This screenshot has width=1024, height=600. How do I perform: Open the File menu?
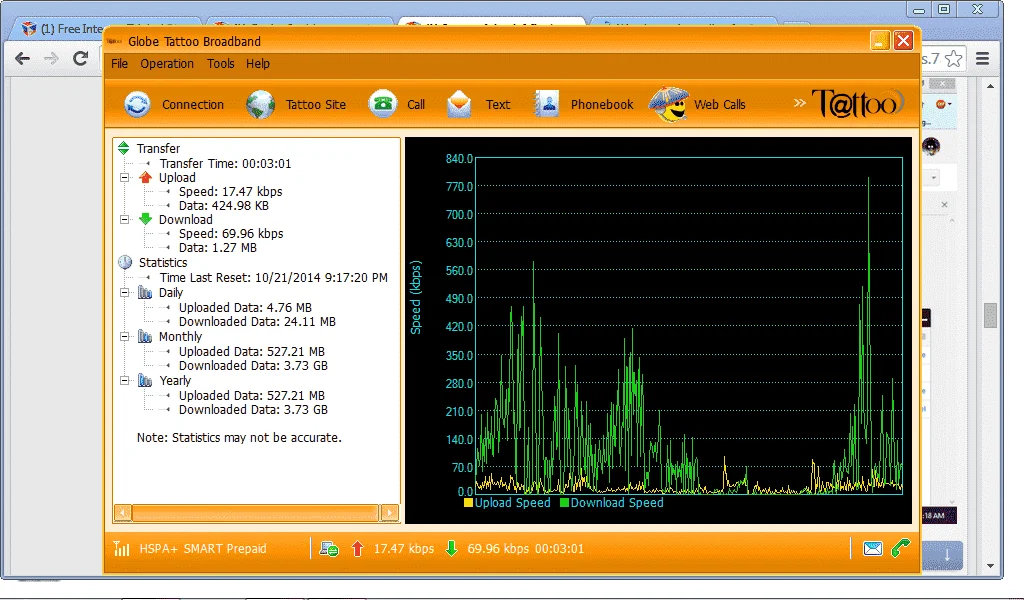120,63
